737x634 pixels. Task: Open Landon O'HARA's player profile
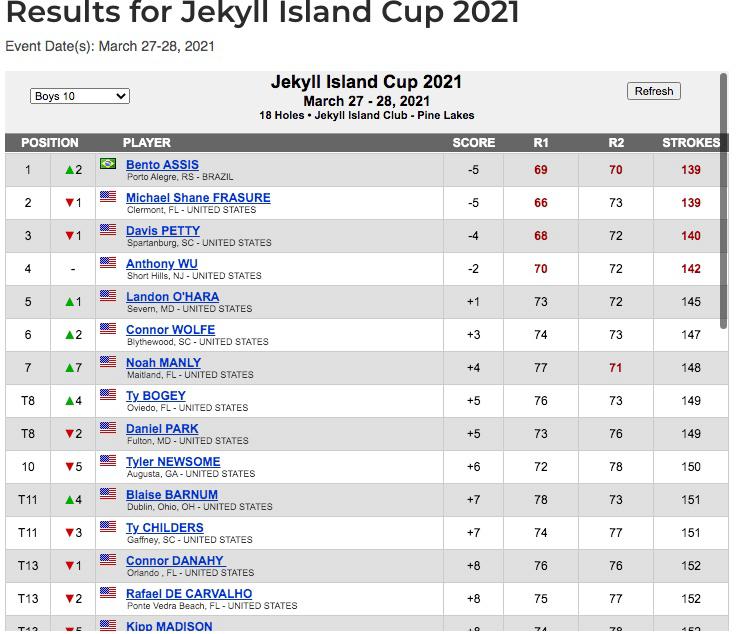(x=172, y=297)
